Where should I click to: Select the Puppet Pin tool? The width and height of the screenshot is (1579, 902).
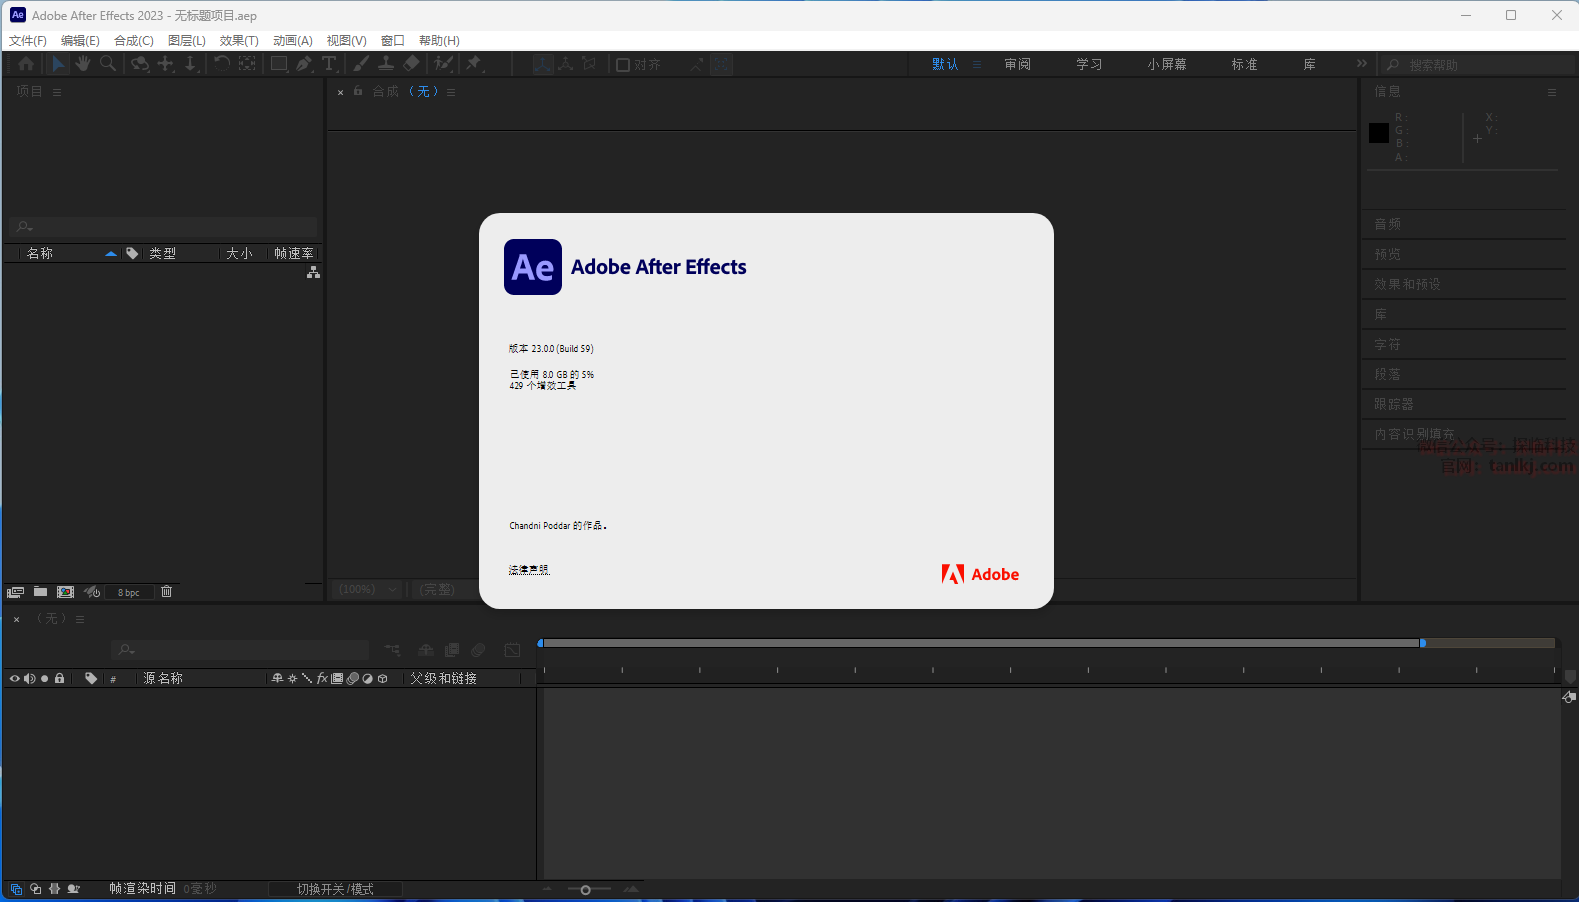pyautogui.click(x=474, y=64)
